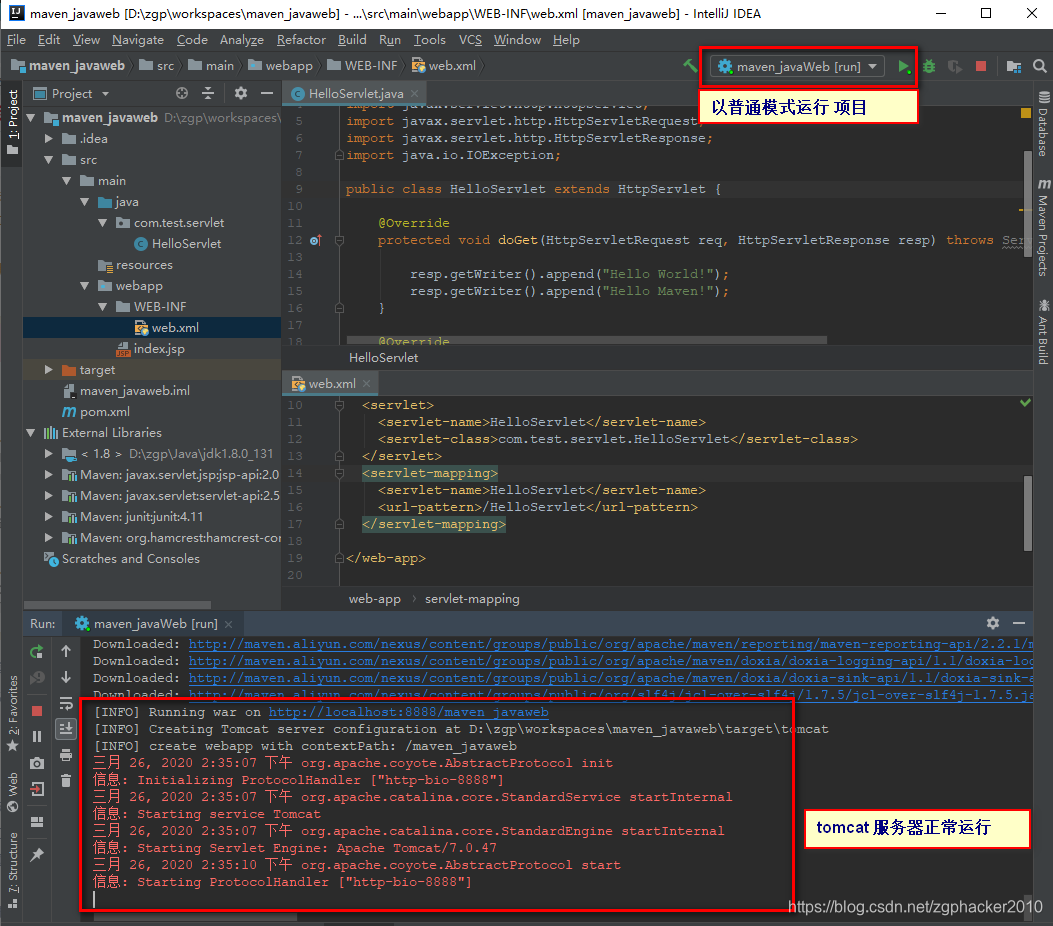This screenshot has width=1053, height=926.
Task: Toggle the Maven Projects tool window
Action: pos(1043,227)
